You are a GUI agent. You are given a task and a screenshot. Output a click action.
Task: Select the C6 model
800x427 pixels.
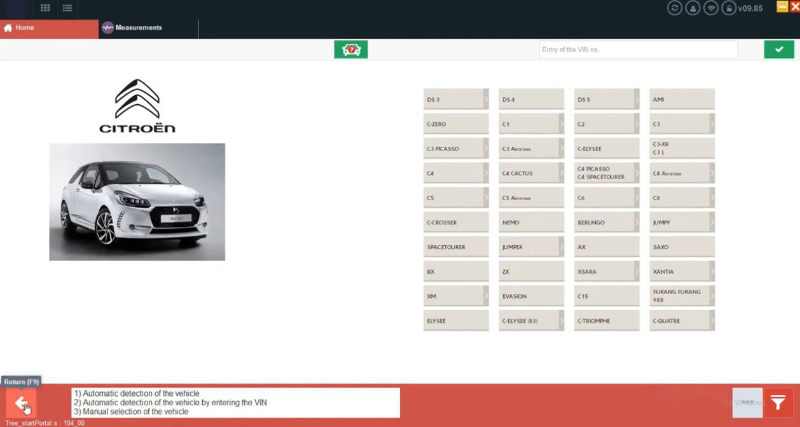click(607, 197)
